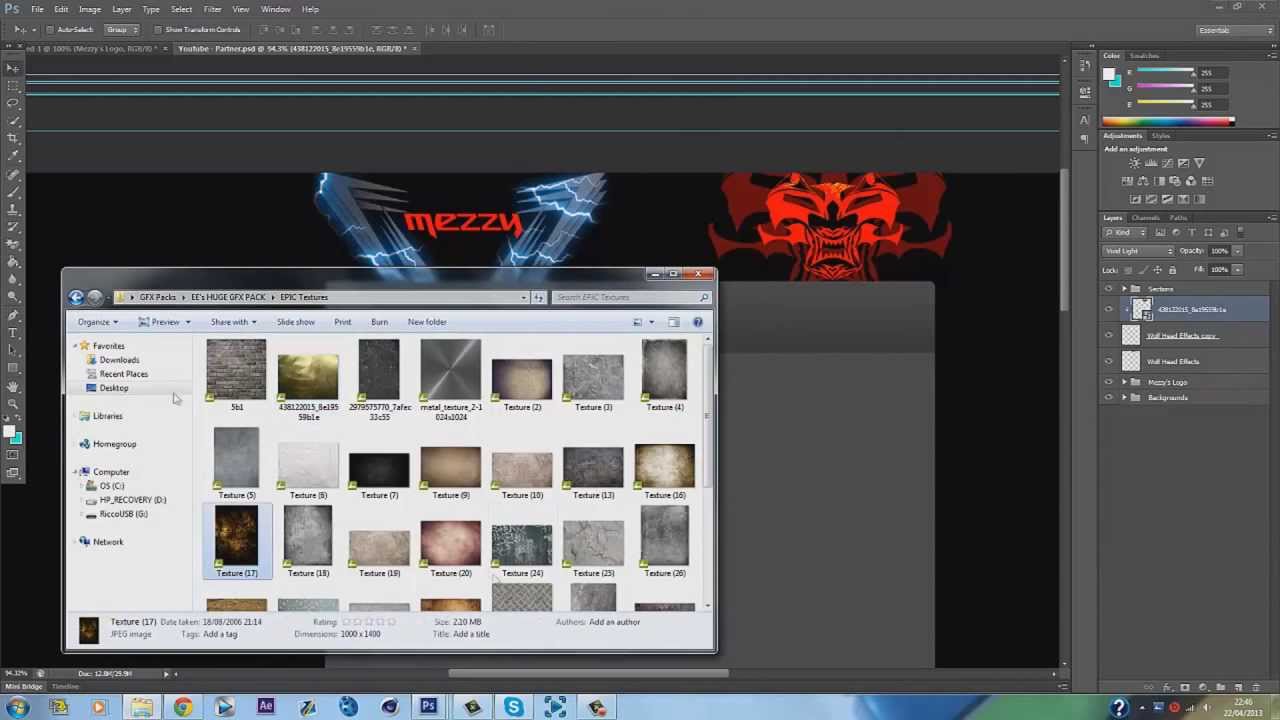Filter layers by type layers icon
Viewport: 1280px width, 720px height.
1191,233
